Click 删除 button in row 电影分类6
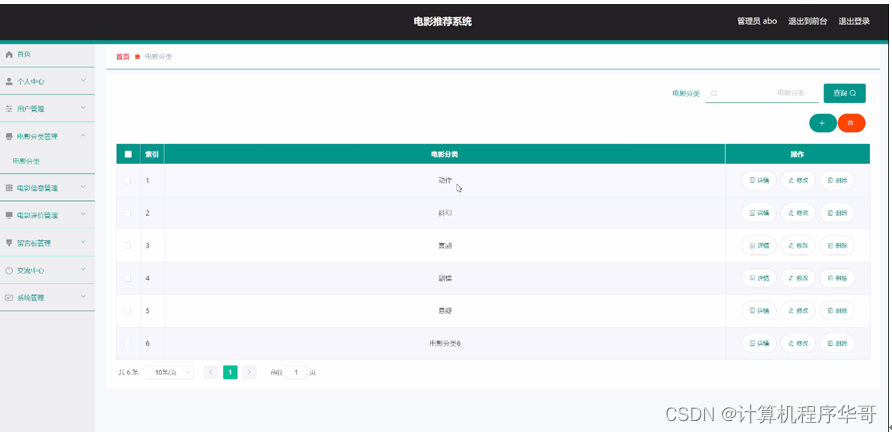The height and width of the screenshot is (433, 892). (x=837, y=344)
